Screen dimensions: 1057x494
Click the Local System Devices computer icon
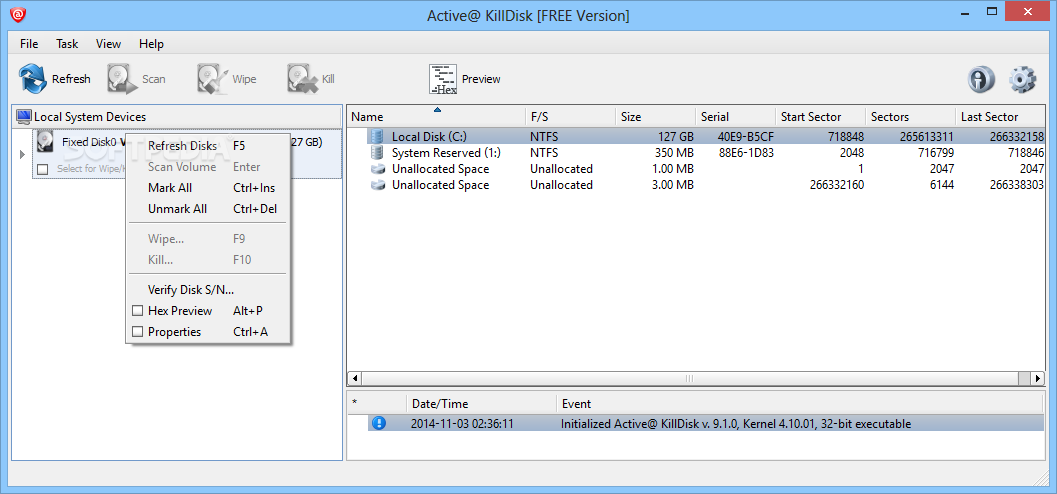pos(24,117)
